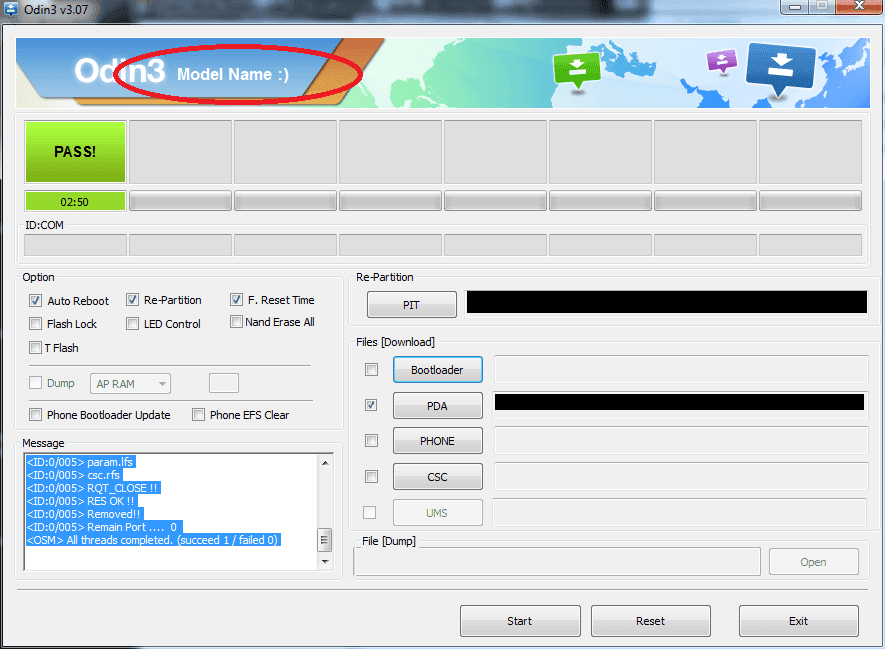Select 'All threads completed' log line
The width and height of the screenshot is (885, 649).
153,540
